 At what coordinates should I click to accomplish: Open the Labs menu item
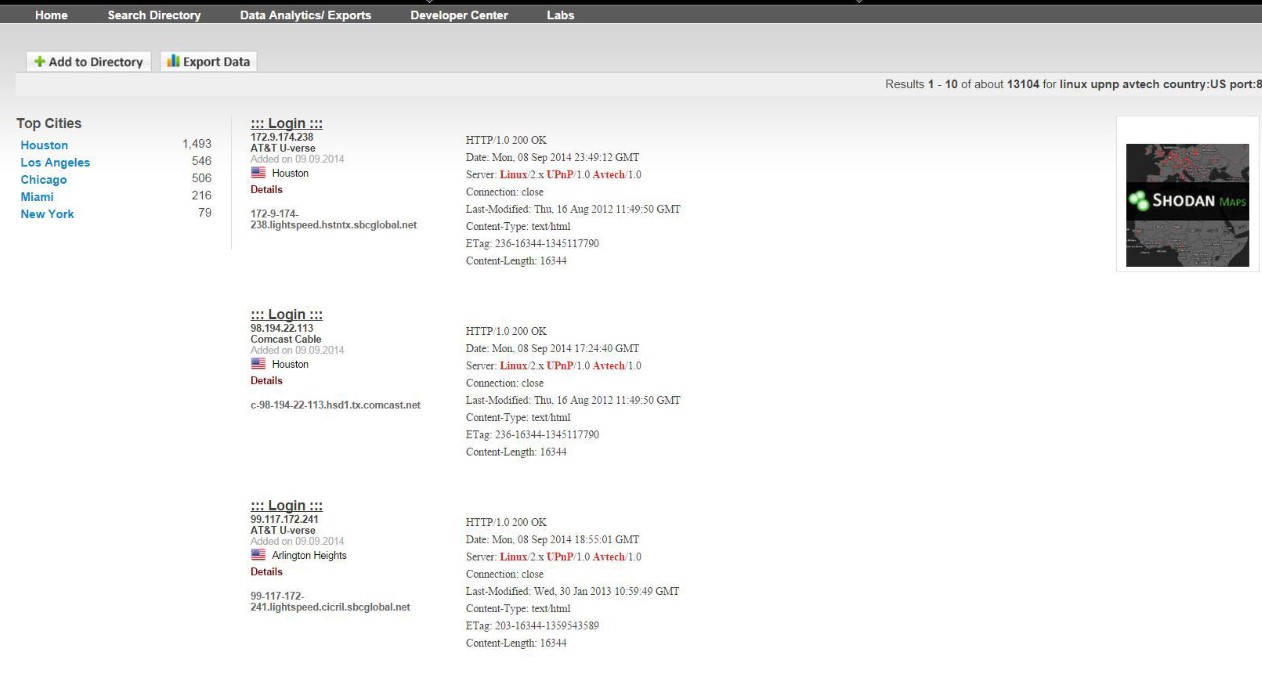coord(560,15)
